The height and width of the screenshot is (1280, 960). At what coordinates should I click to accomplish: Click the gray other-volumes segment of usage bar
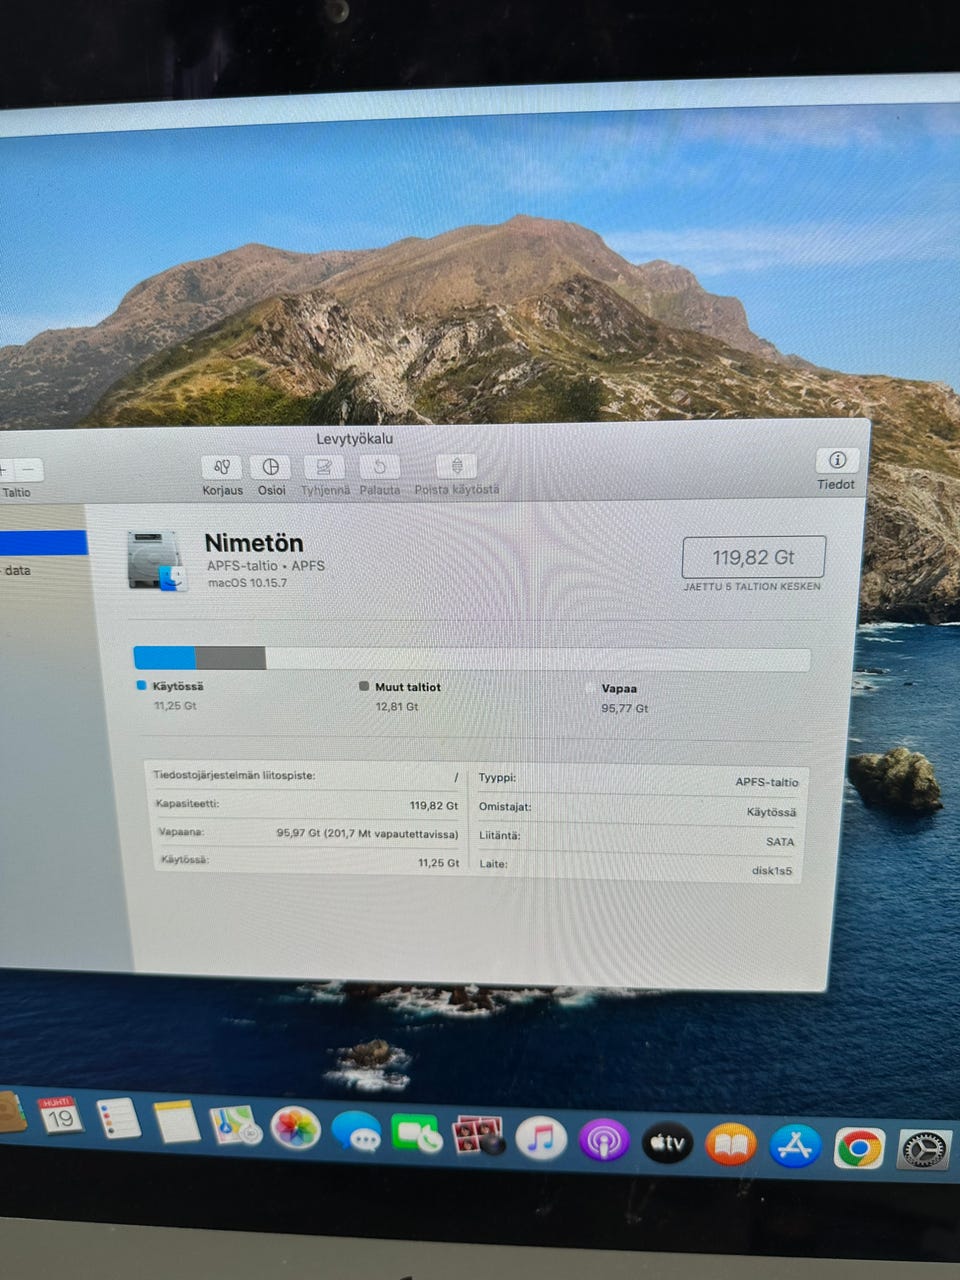pos(231,658)
